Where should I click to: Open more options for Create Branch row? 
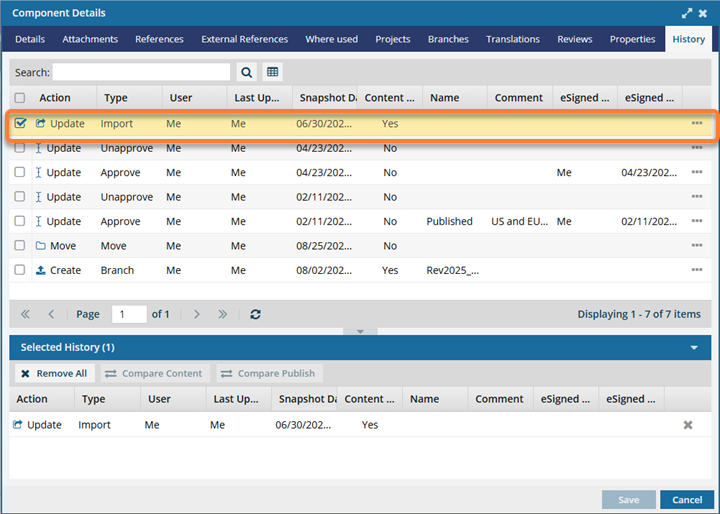697,270
